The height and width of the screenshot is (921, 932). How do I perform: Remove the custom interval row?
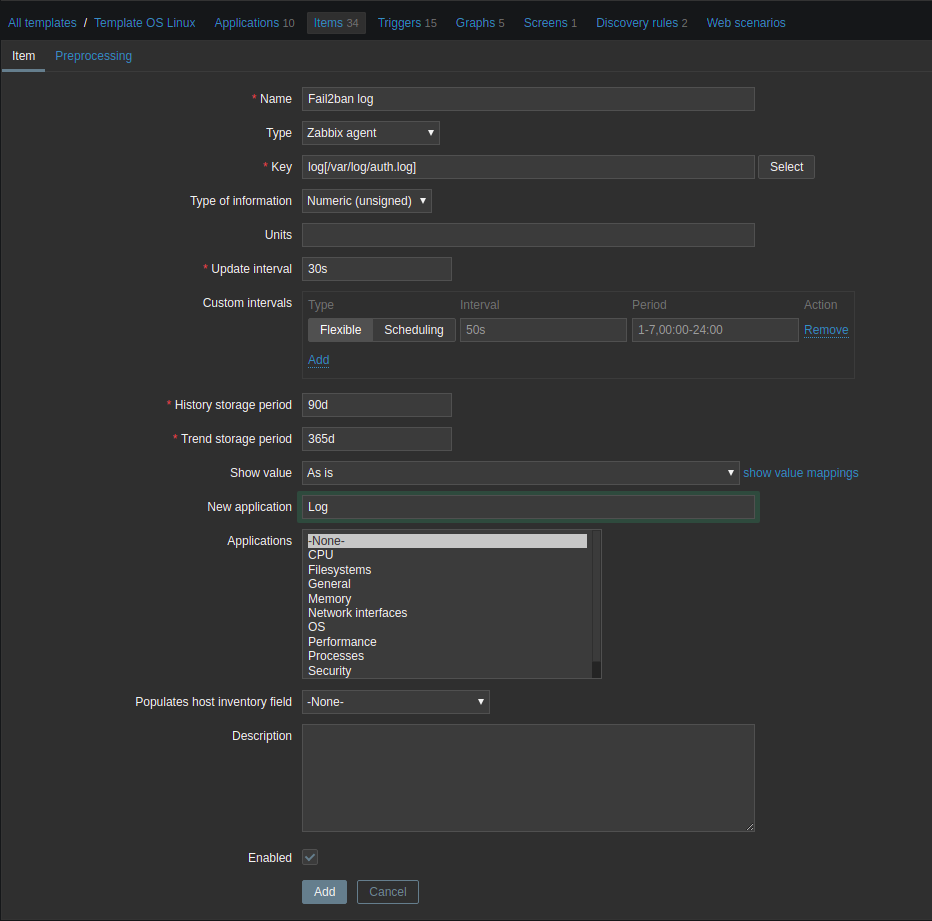(x=826, y=330)
